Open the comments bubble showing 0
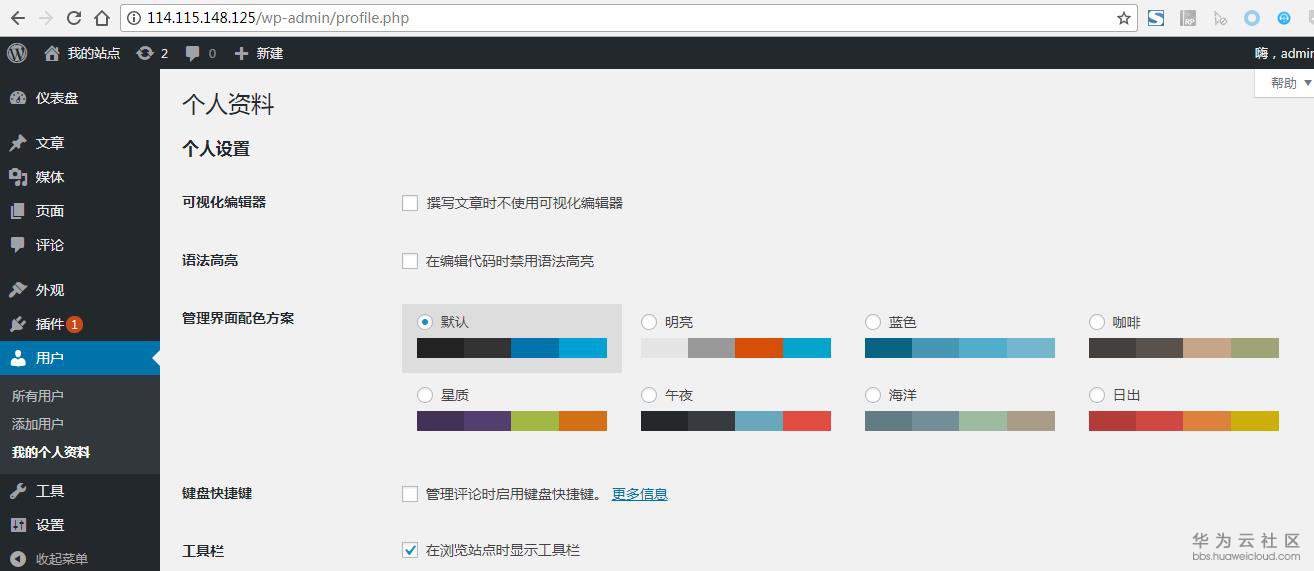Viewport: 1314px width, 571px height. (201, 53)
